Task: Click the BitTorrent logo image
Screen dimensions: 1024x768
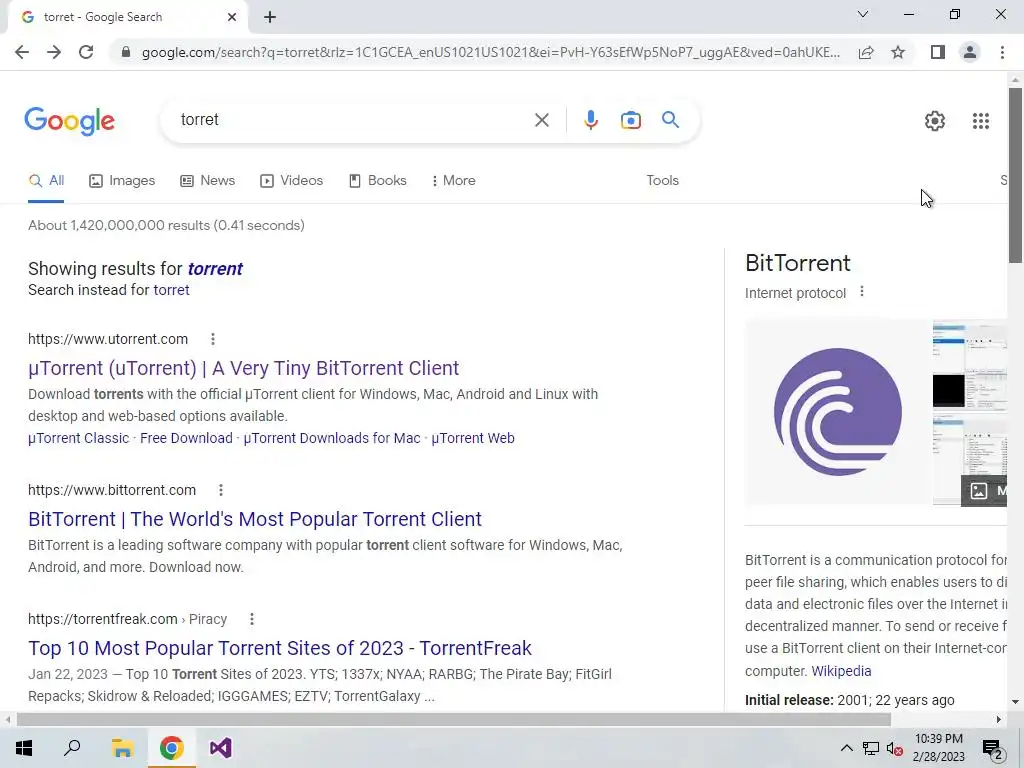Action: click(838, 412)
